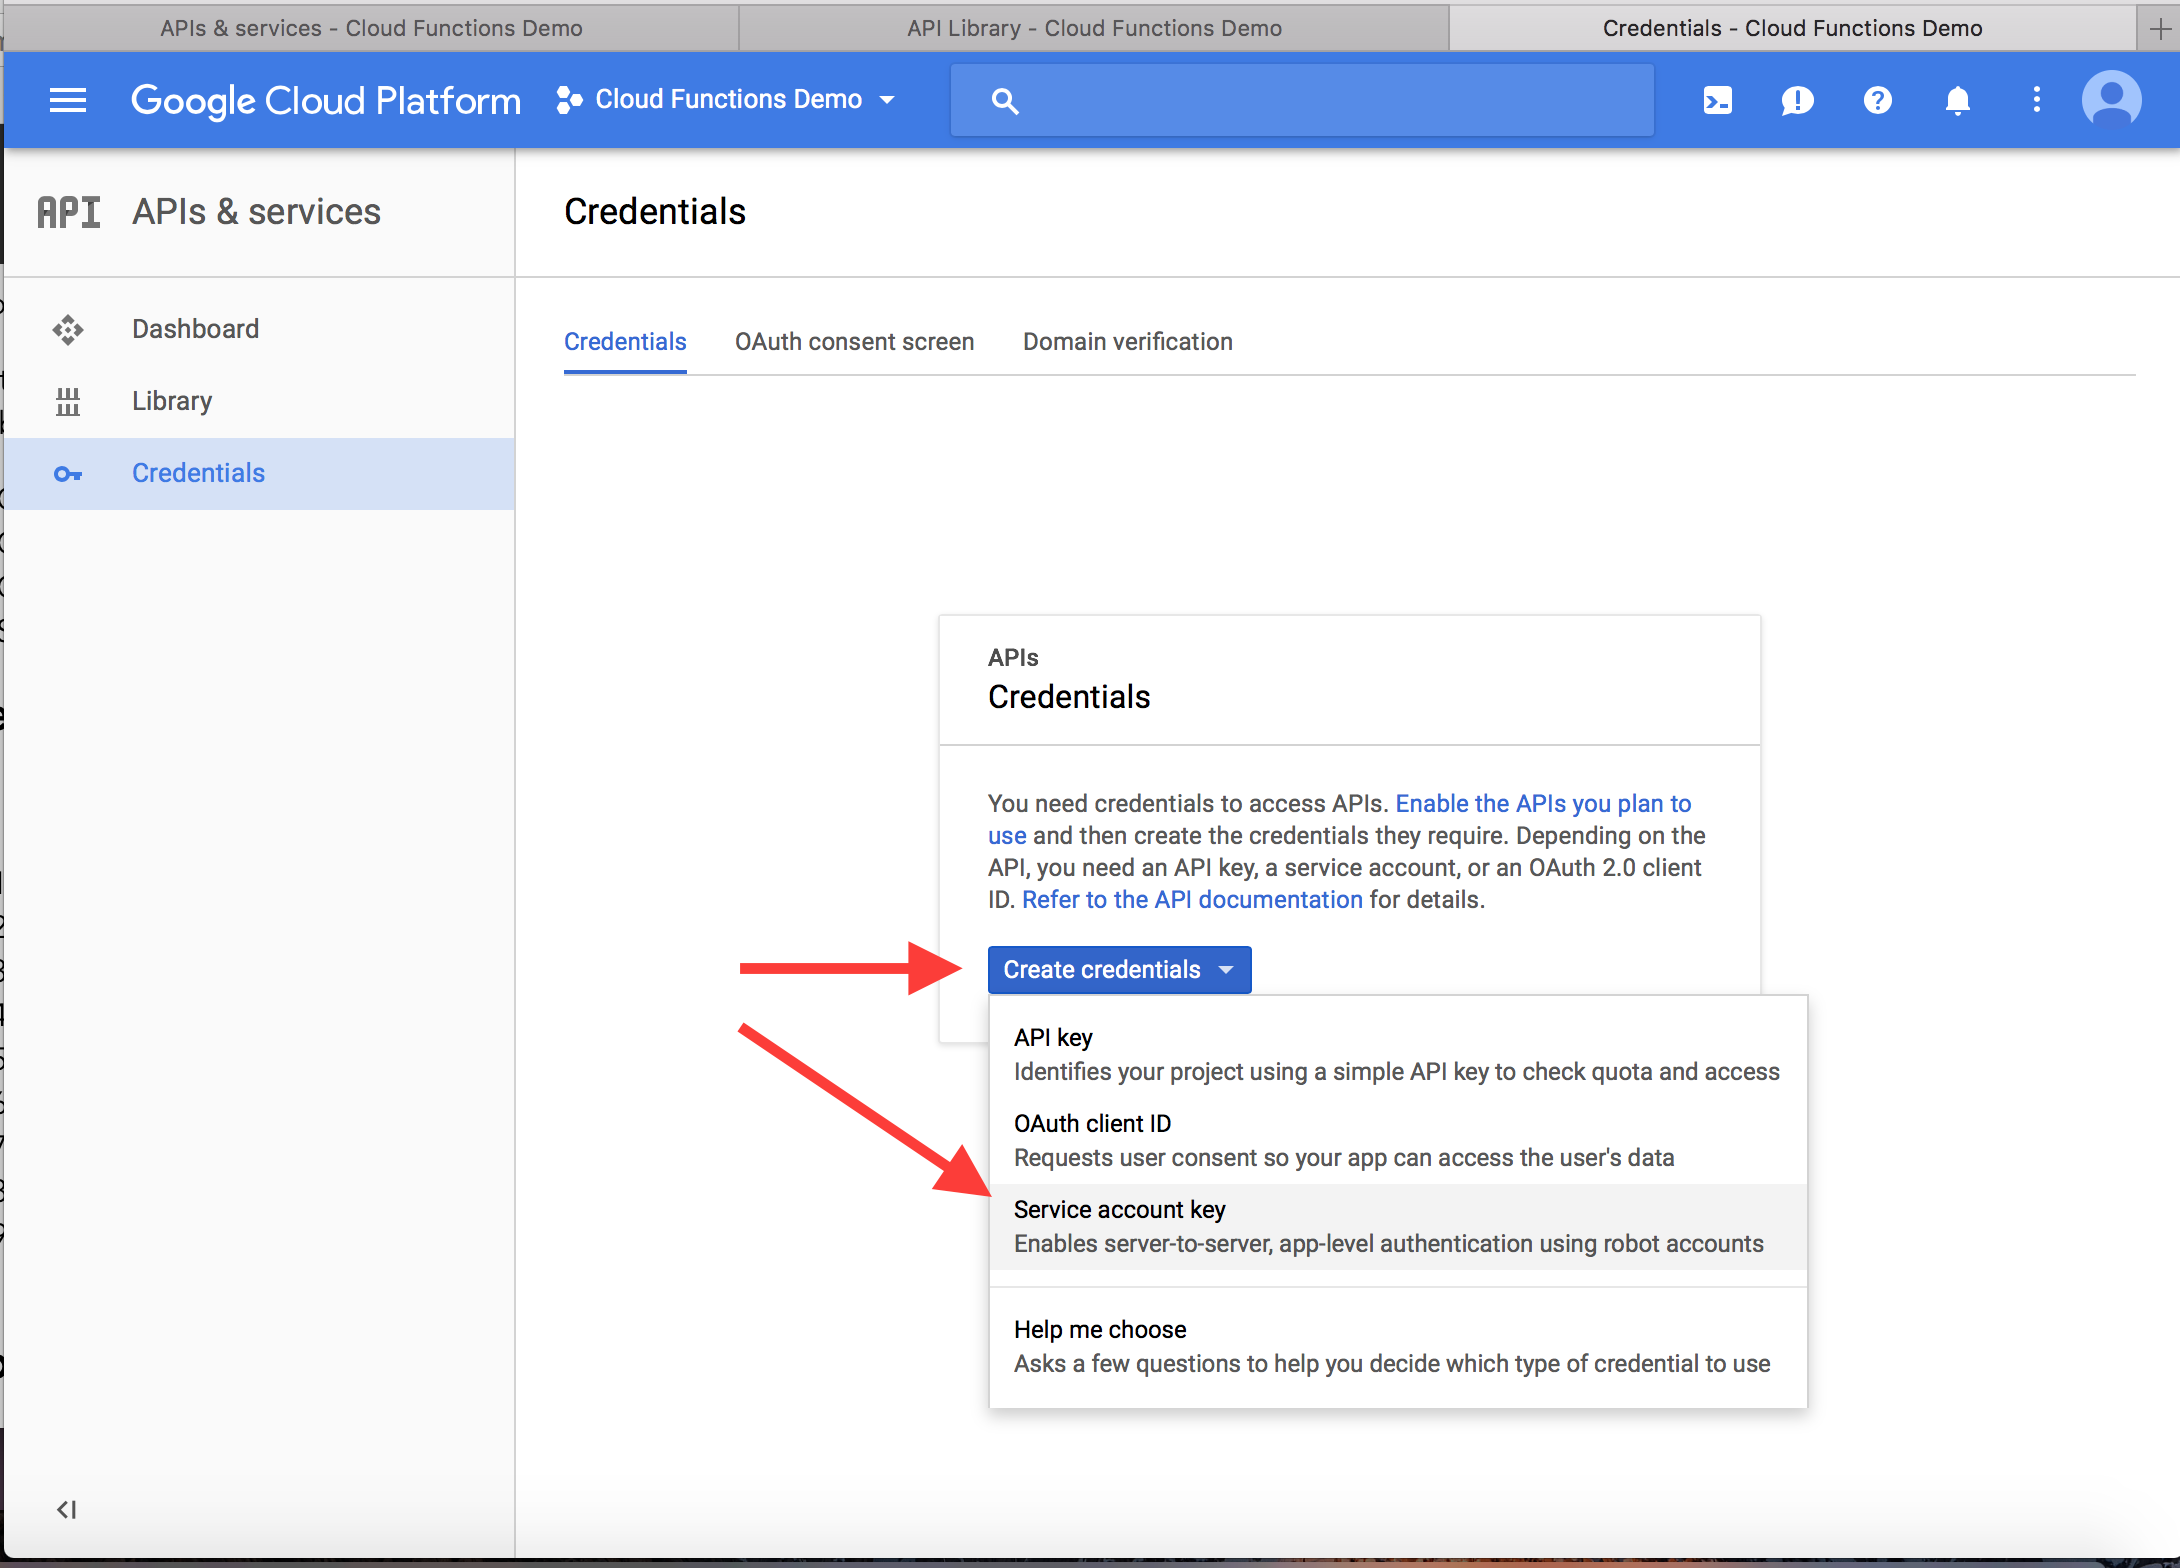The height and width of the screenshot is (1568, 2180).
Task: Select Dashboard in the APIs sidebar
Action: [195, 328]
